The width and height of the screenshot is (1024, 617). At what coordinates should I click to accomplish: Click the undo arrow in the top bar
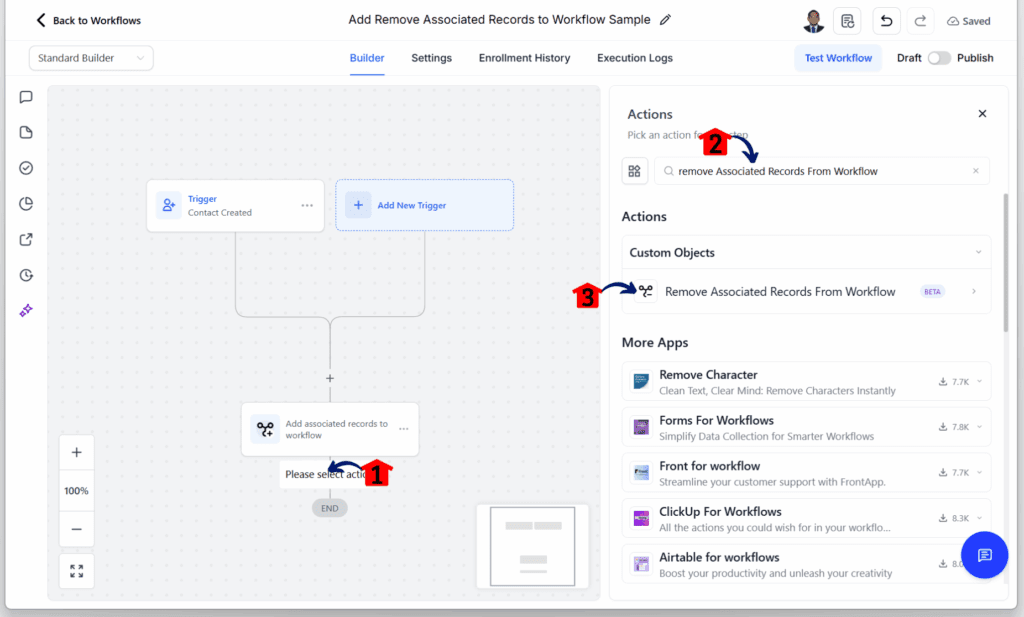pyautogui.click(x=886, y=20)
